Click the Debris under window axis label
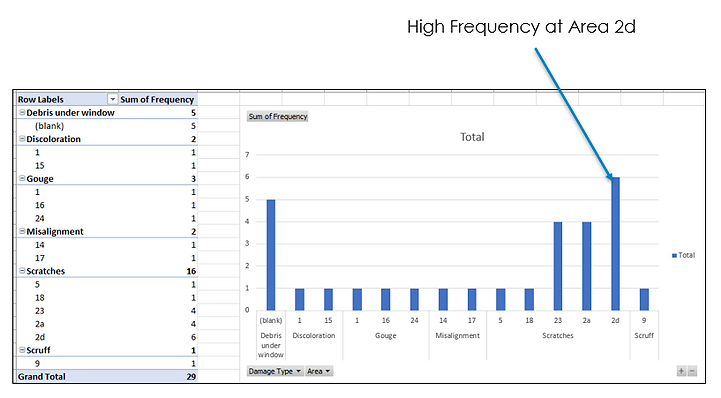Screen dimensions: 721x398 [x=271, y=345]
